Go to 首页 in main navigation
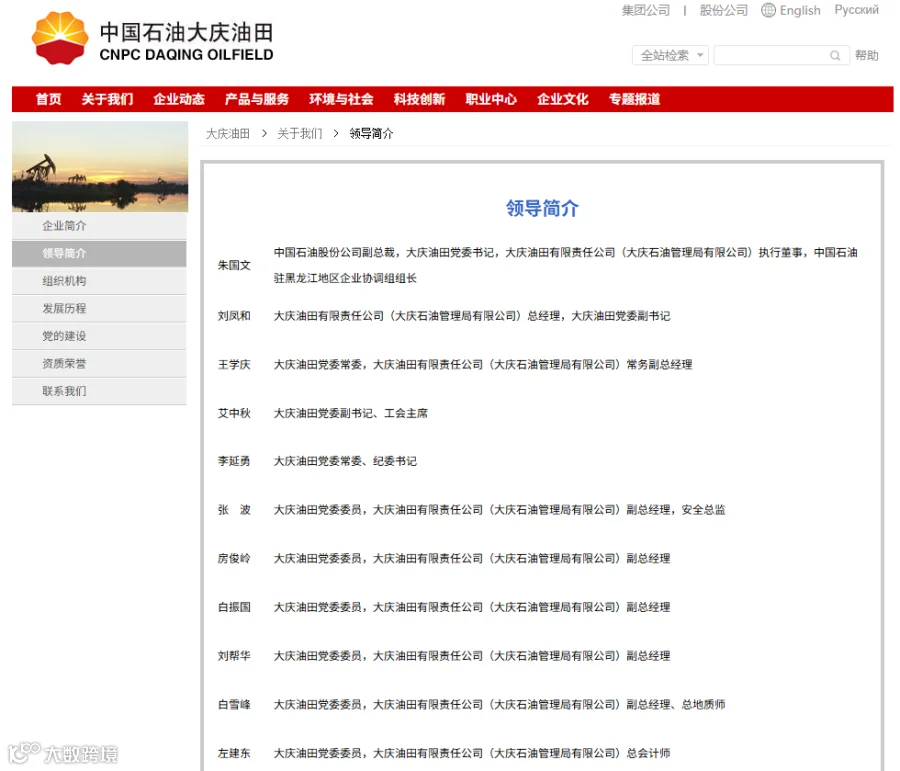900x771 pixels. point(48,99)
